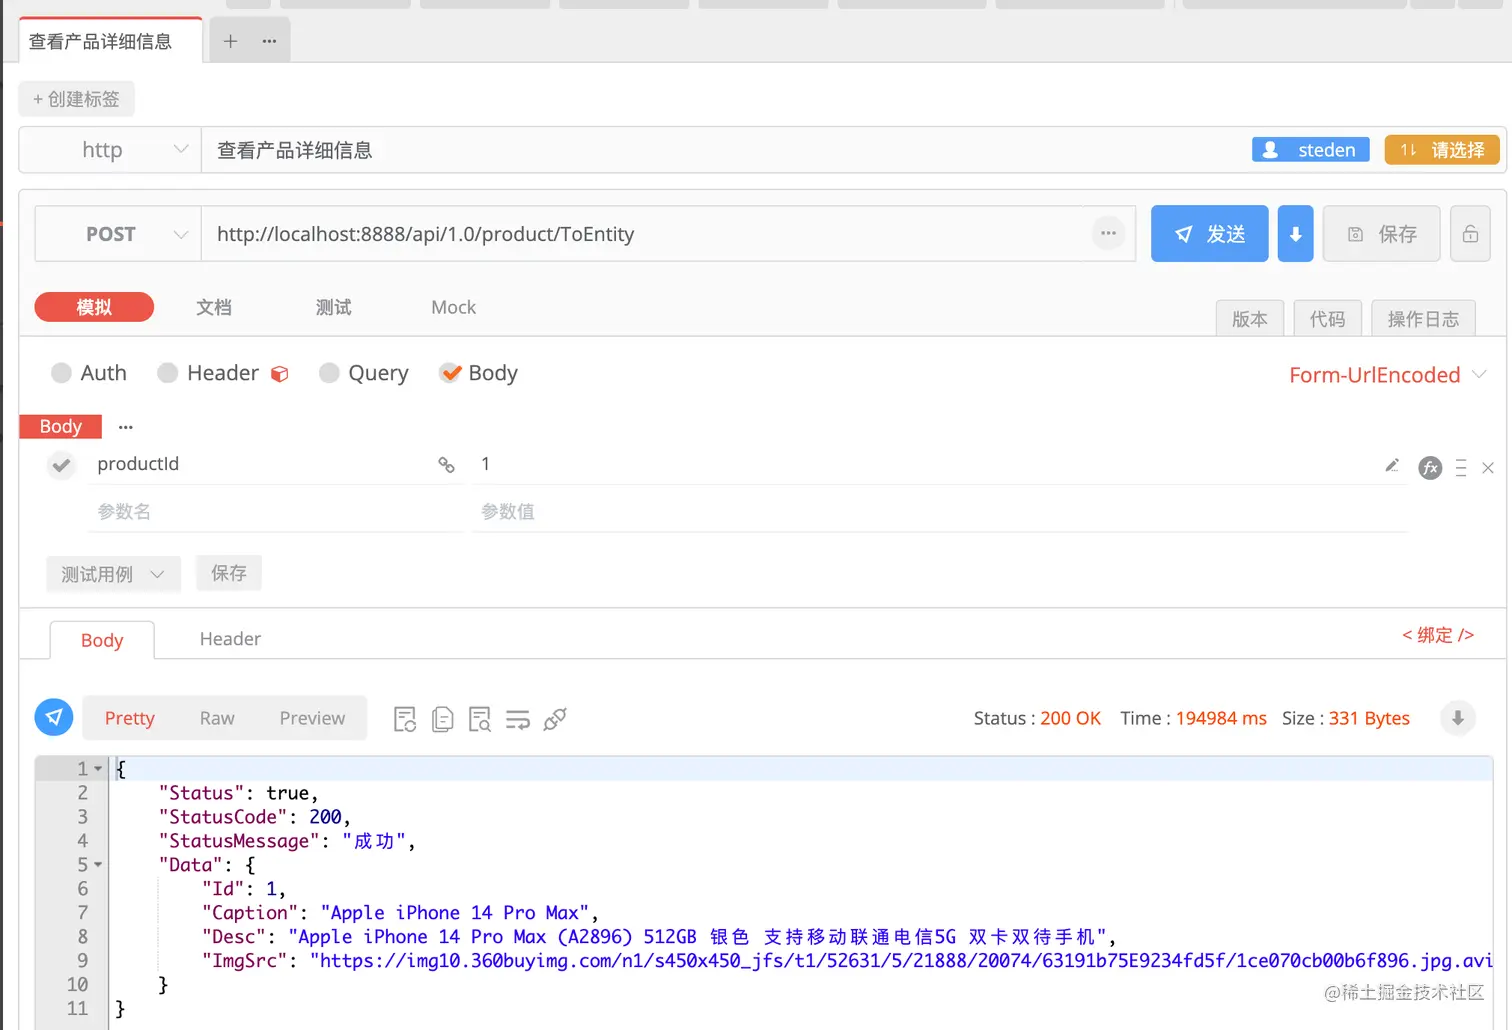Toggle the lock icon beside Save
1512x1030 pixels.
pos(1470,234)
